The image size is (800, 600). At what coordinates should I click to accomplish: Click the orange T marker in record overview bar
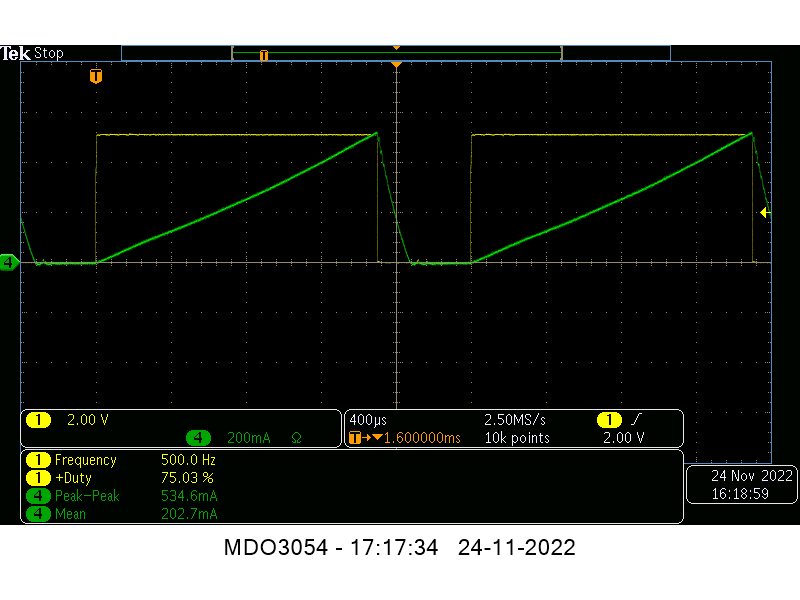[x=264, y=55]
